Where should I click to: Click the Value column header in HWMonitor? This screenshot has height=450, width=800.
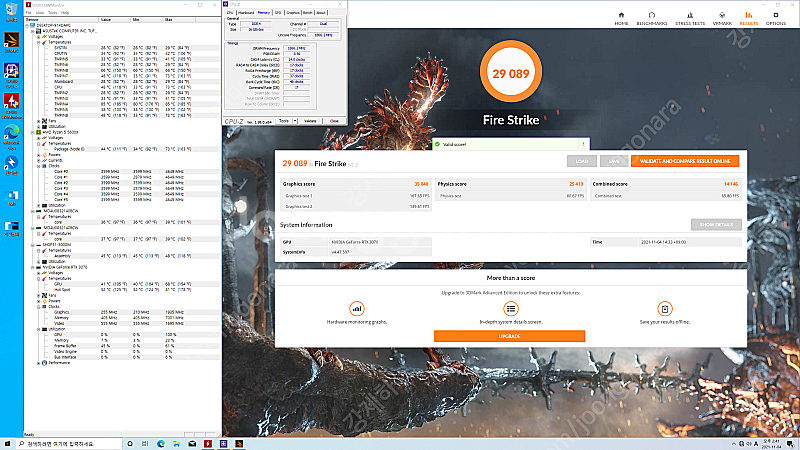point(115,19)
